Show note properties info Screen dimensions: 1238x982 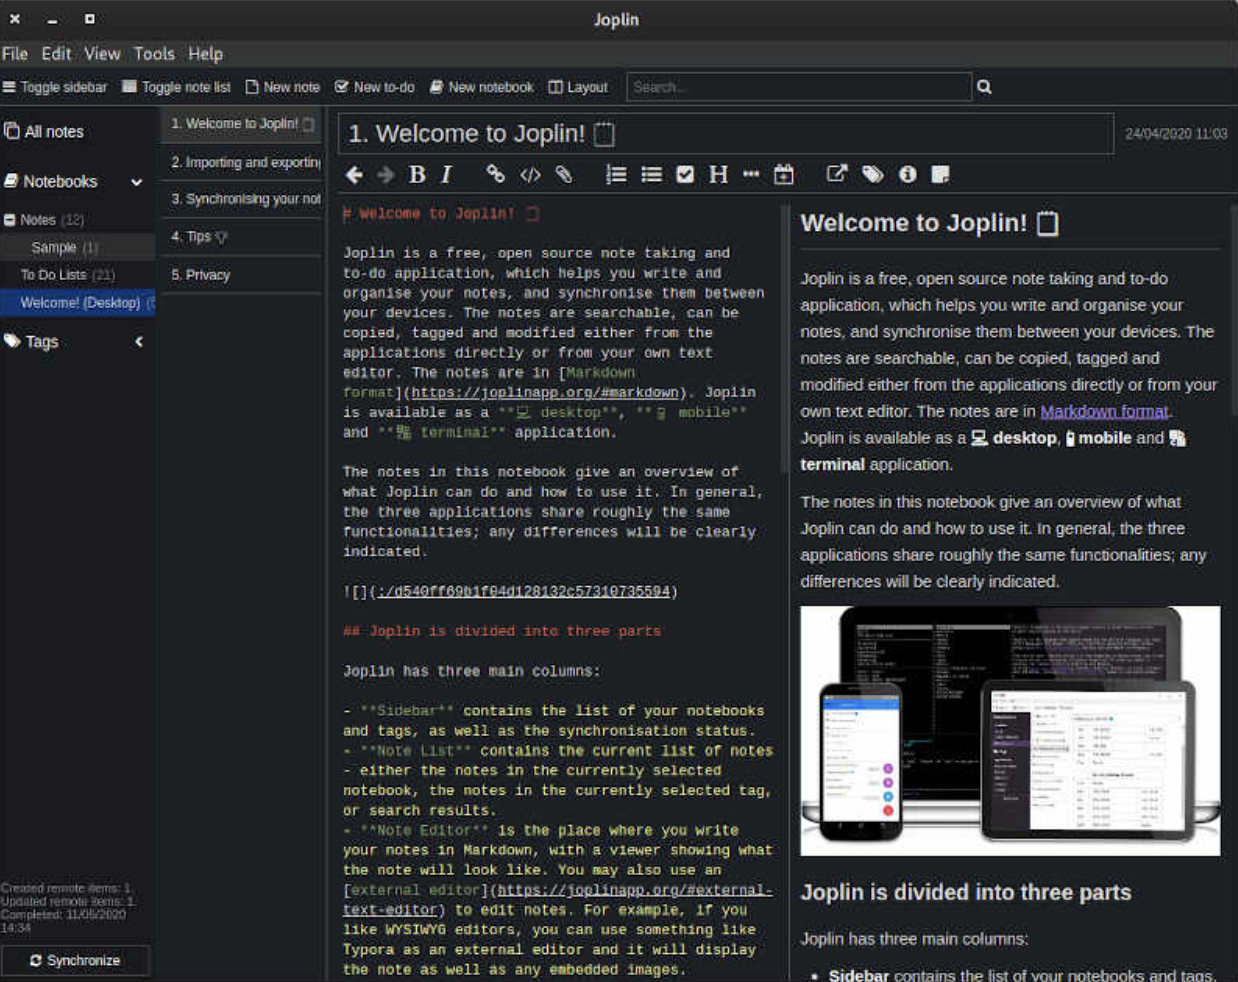tap(907, 174)
